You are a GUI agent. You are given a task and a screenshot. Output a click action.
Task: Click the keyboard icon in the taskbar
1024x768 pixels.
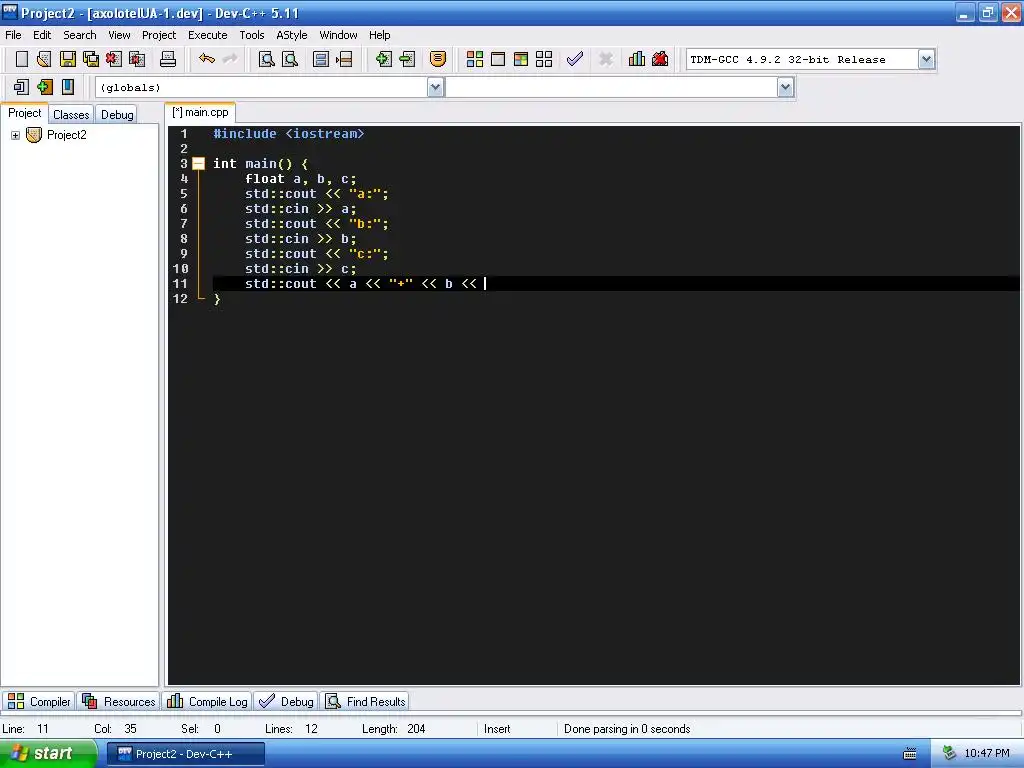point(910,754)
